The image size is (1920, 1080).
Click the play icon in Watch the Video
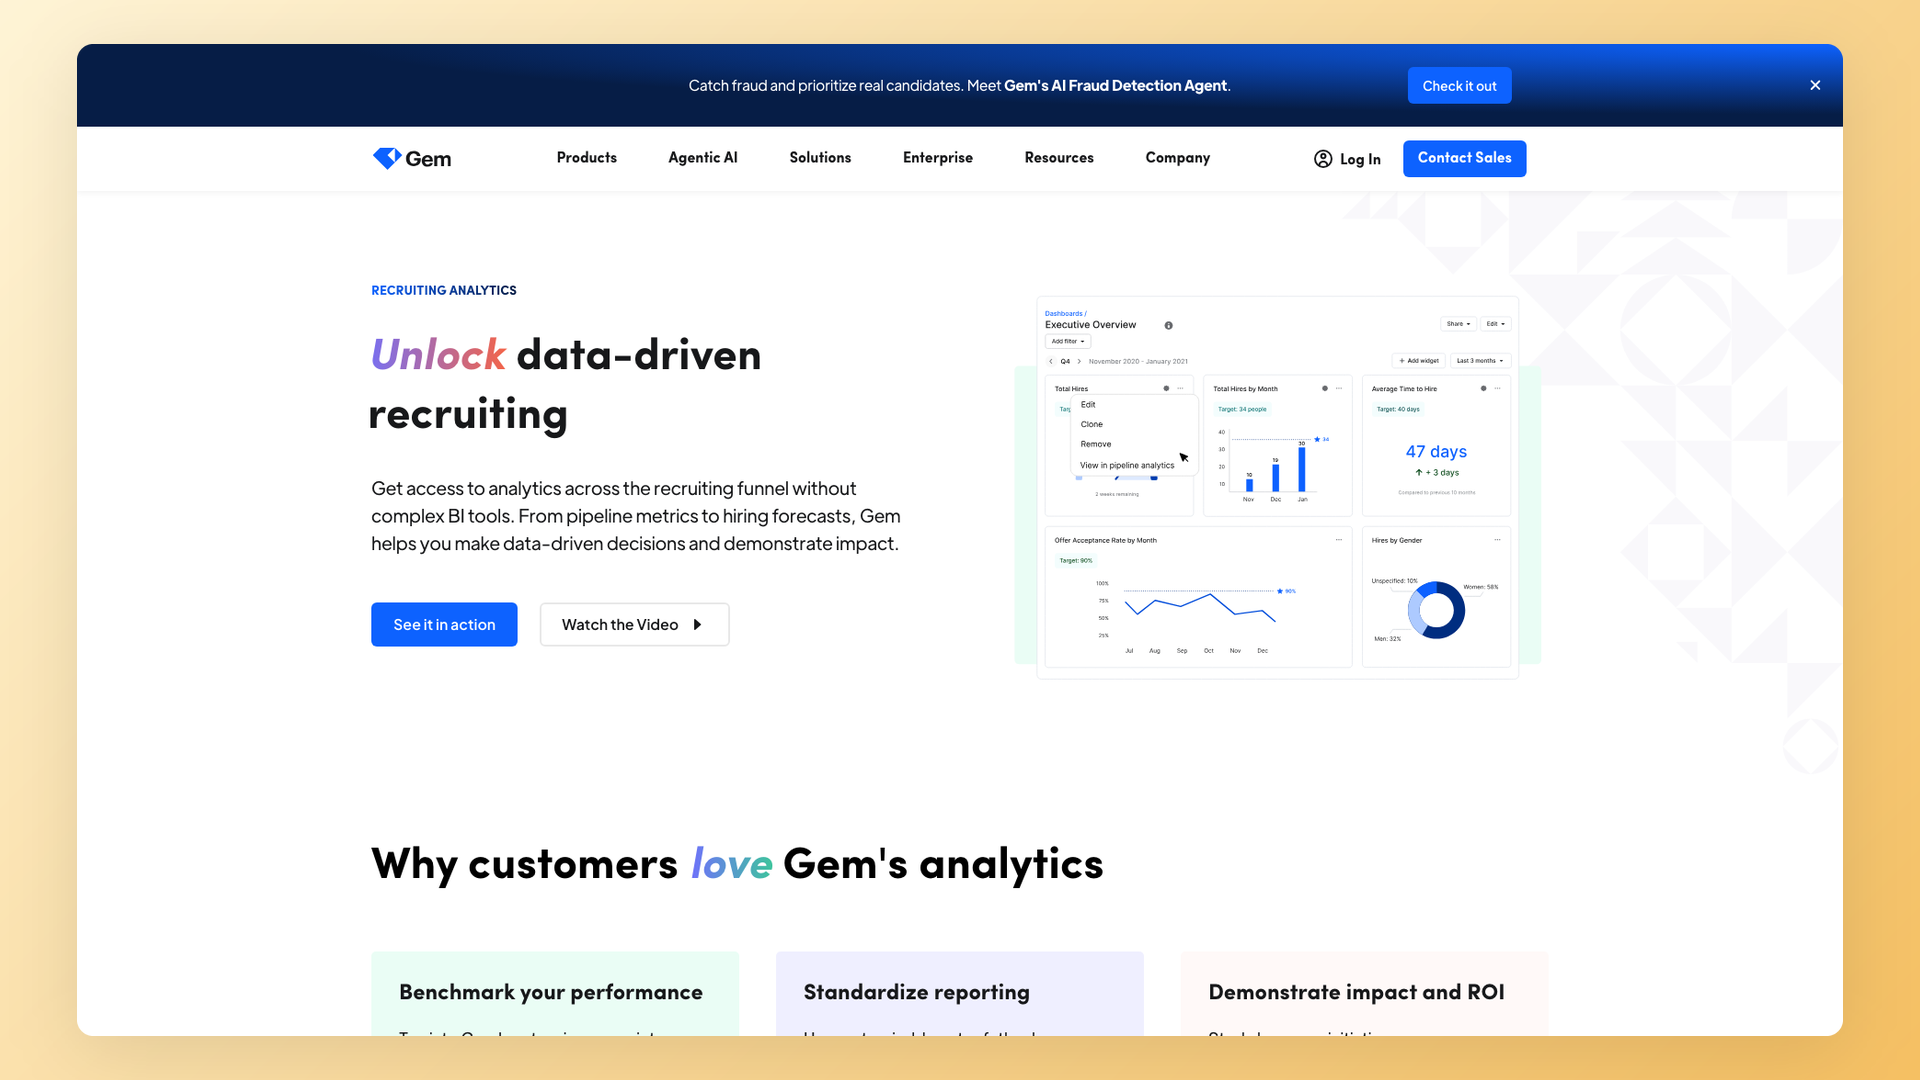pyautogui.click(x=698, y=624)
